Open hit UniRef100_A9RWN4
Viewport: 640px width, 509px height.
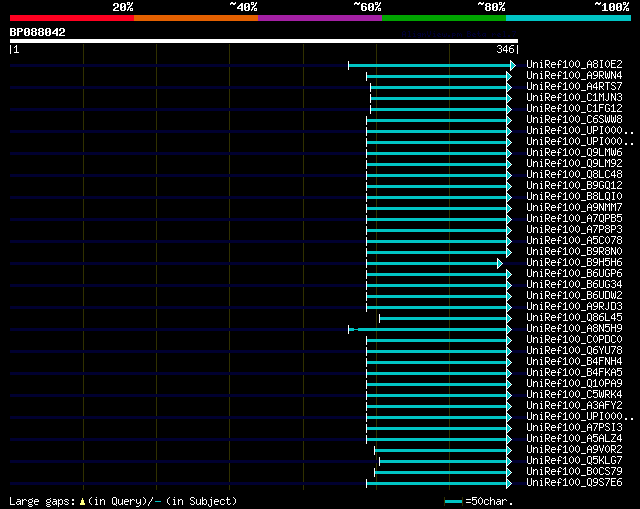574,76
